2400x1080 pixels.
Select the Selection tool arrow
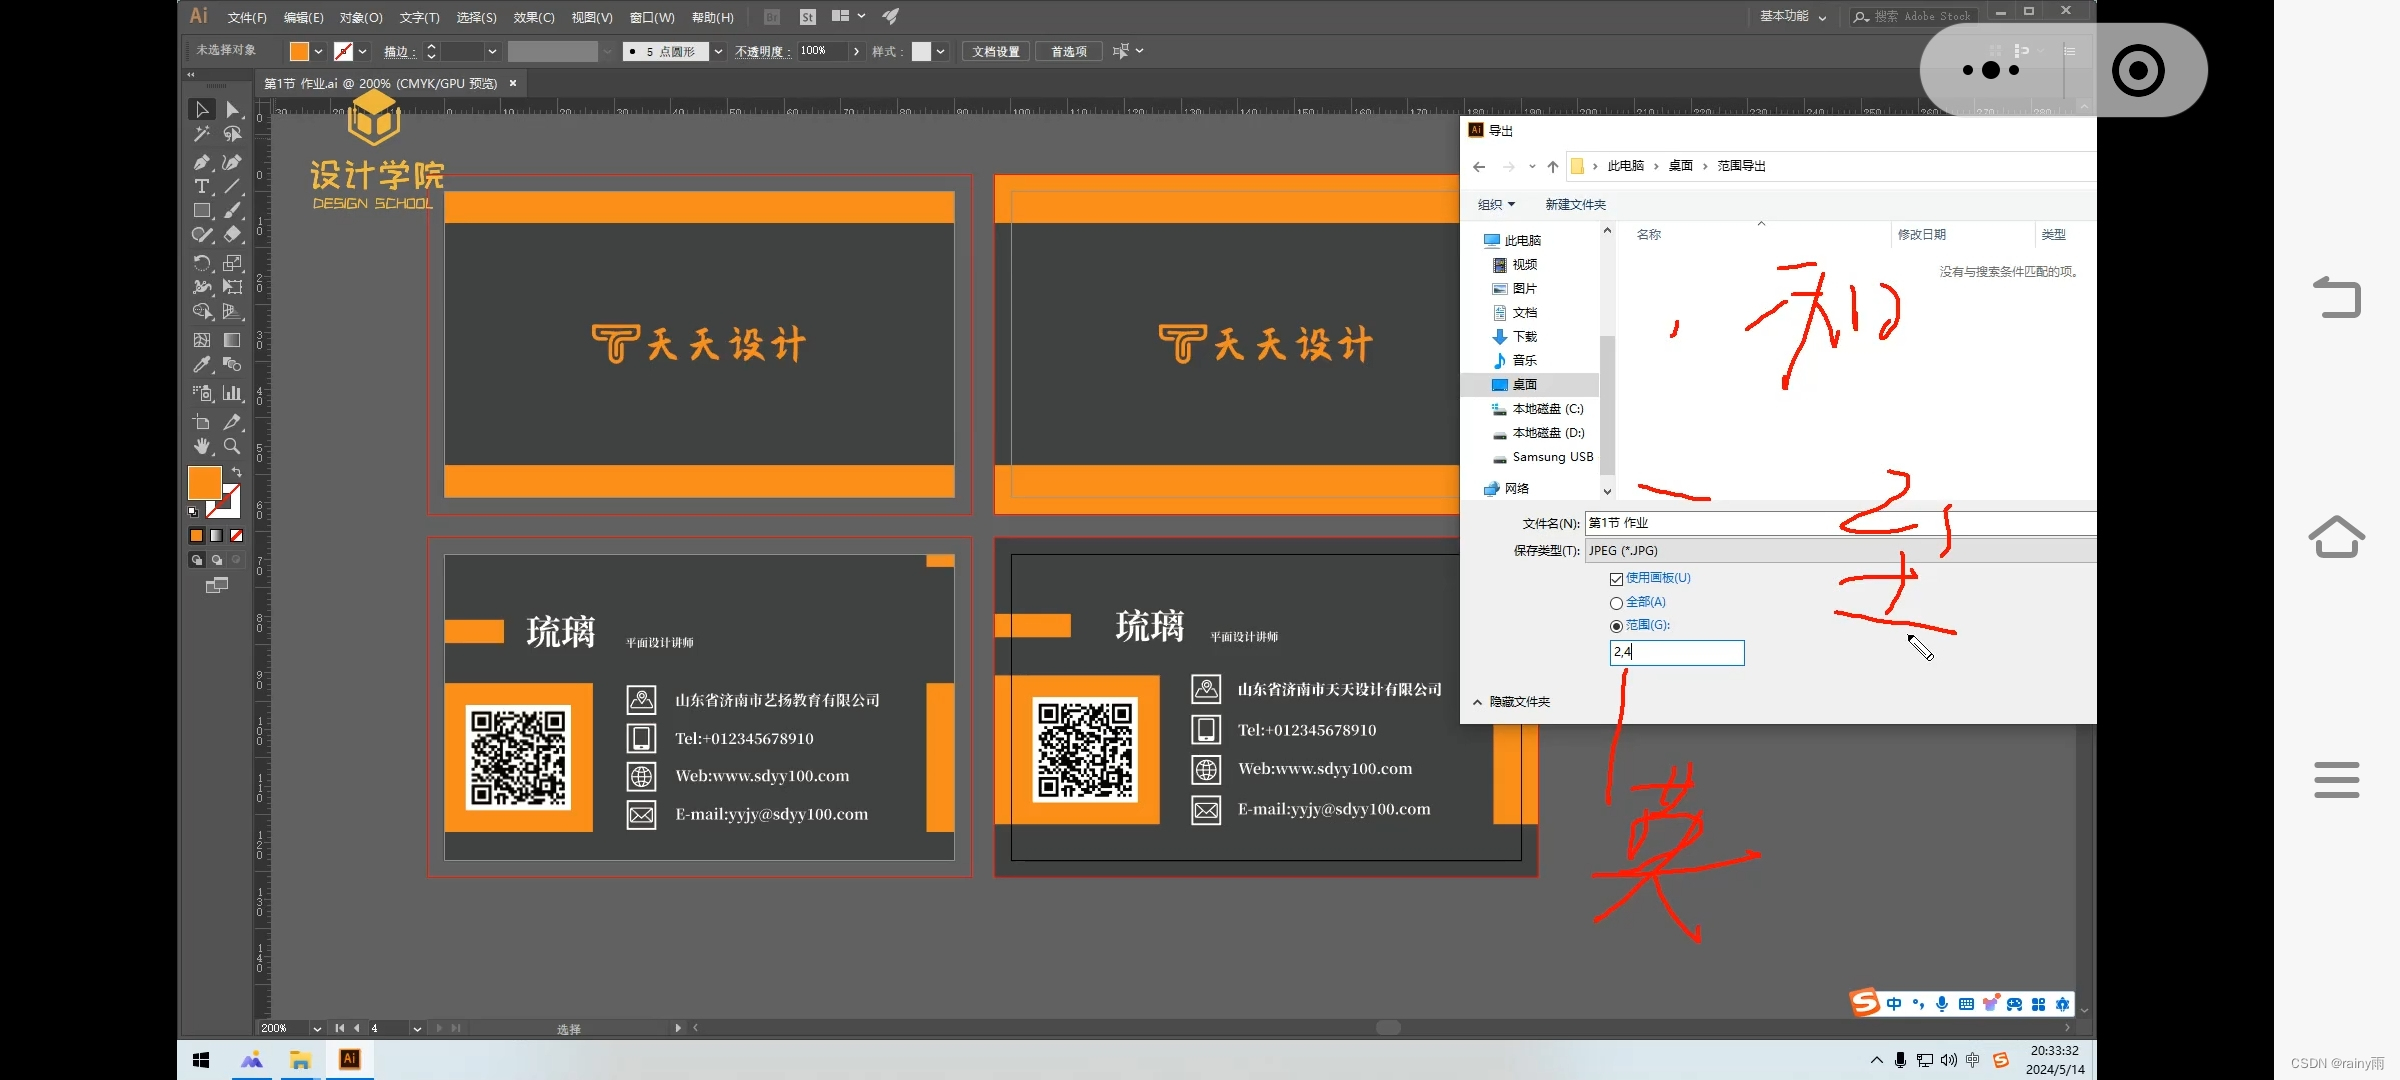pyautogui.click(x=202, y=109)
